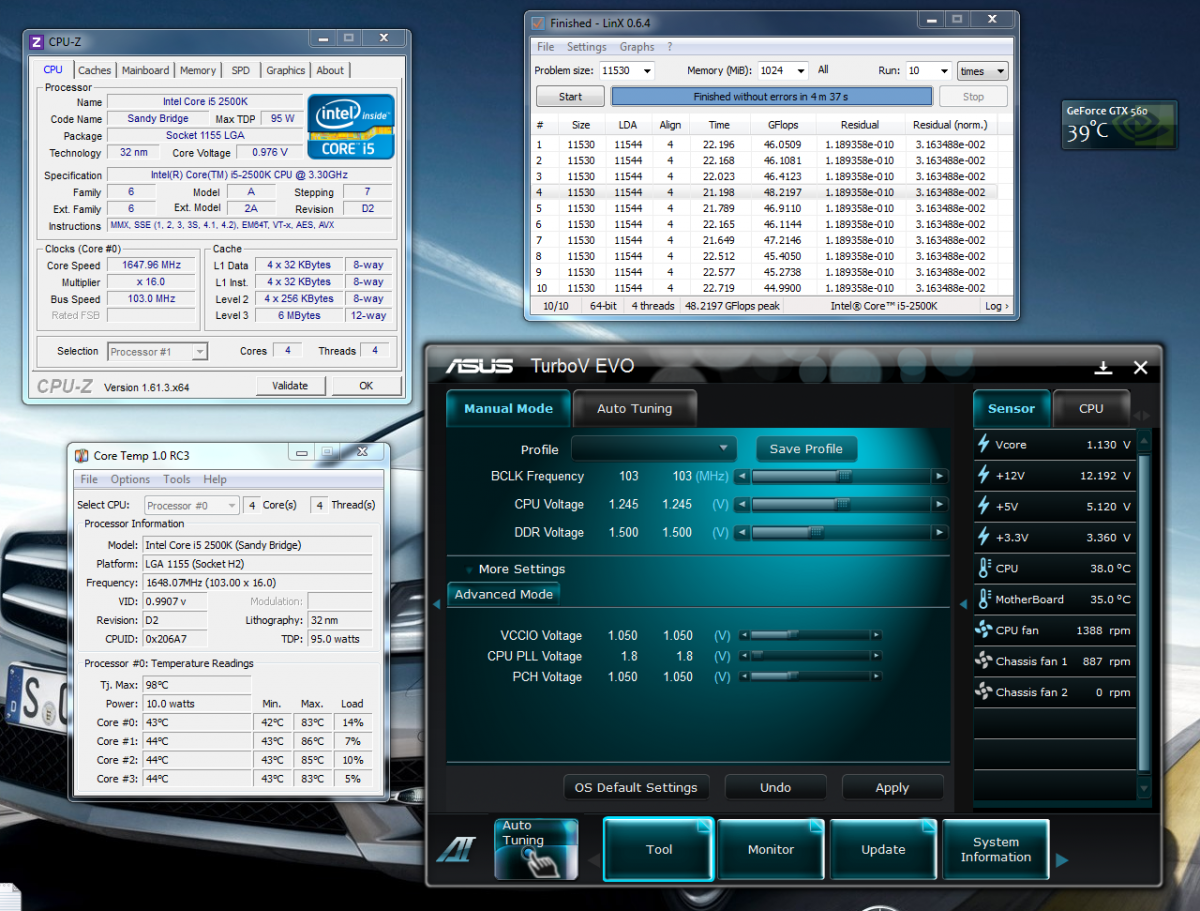The width and height of the screenshot is (1200, 911).
Task: Open the Graphics tab in CPU-Z
Action: pos(285,70)
